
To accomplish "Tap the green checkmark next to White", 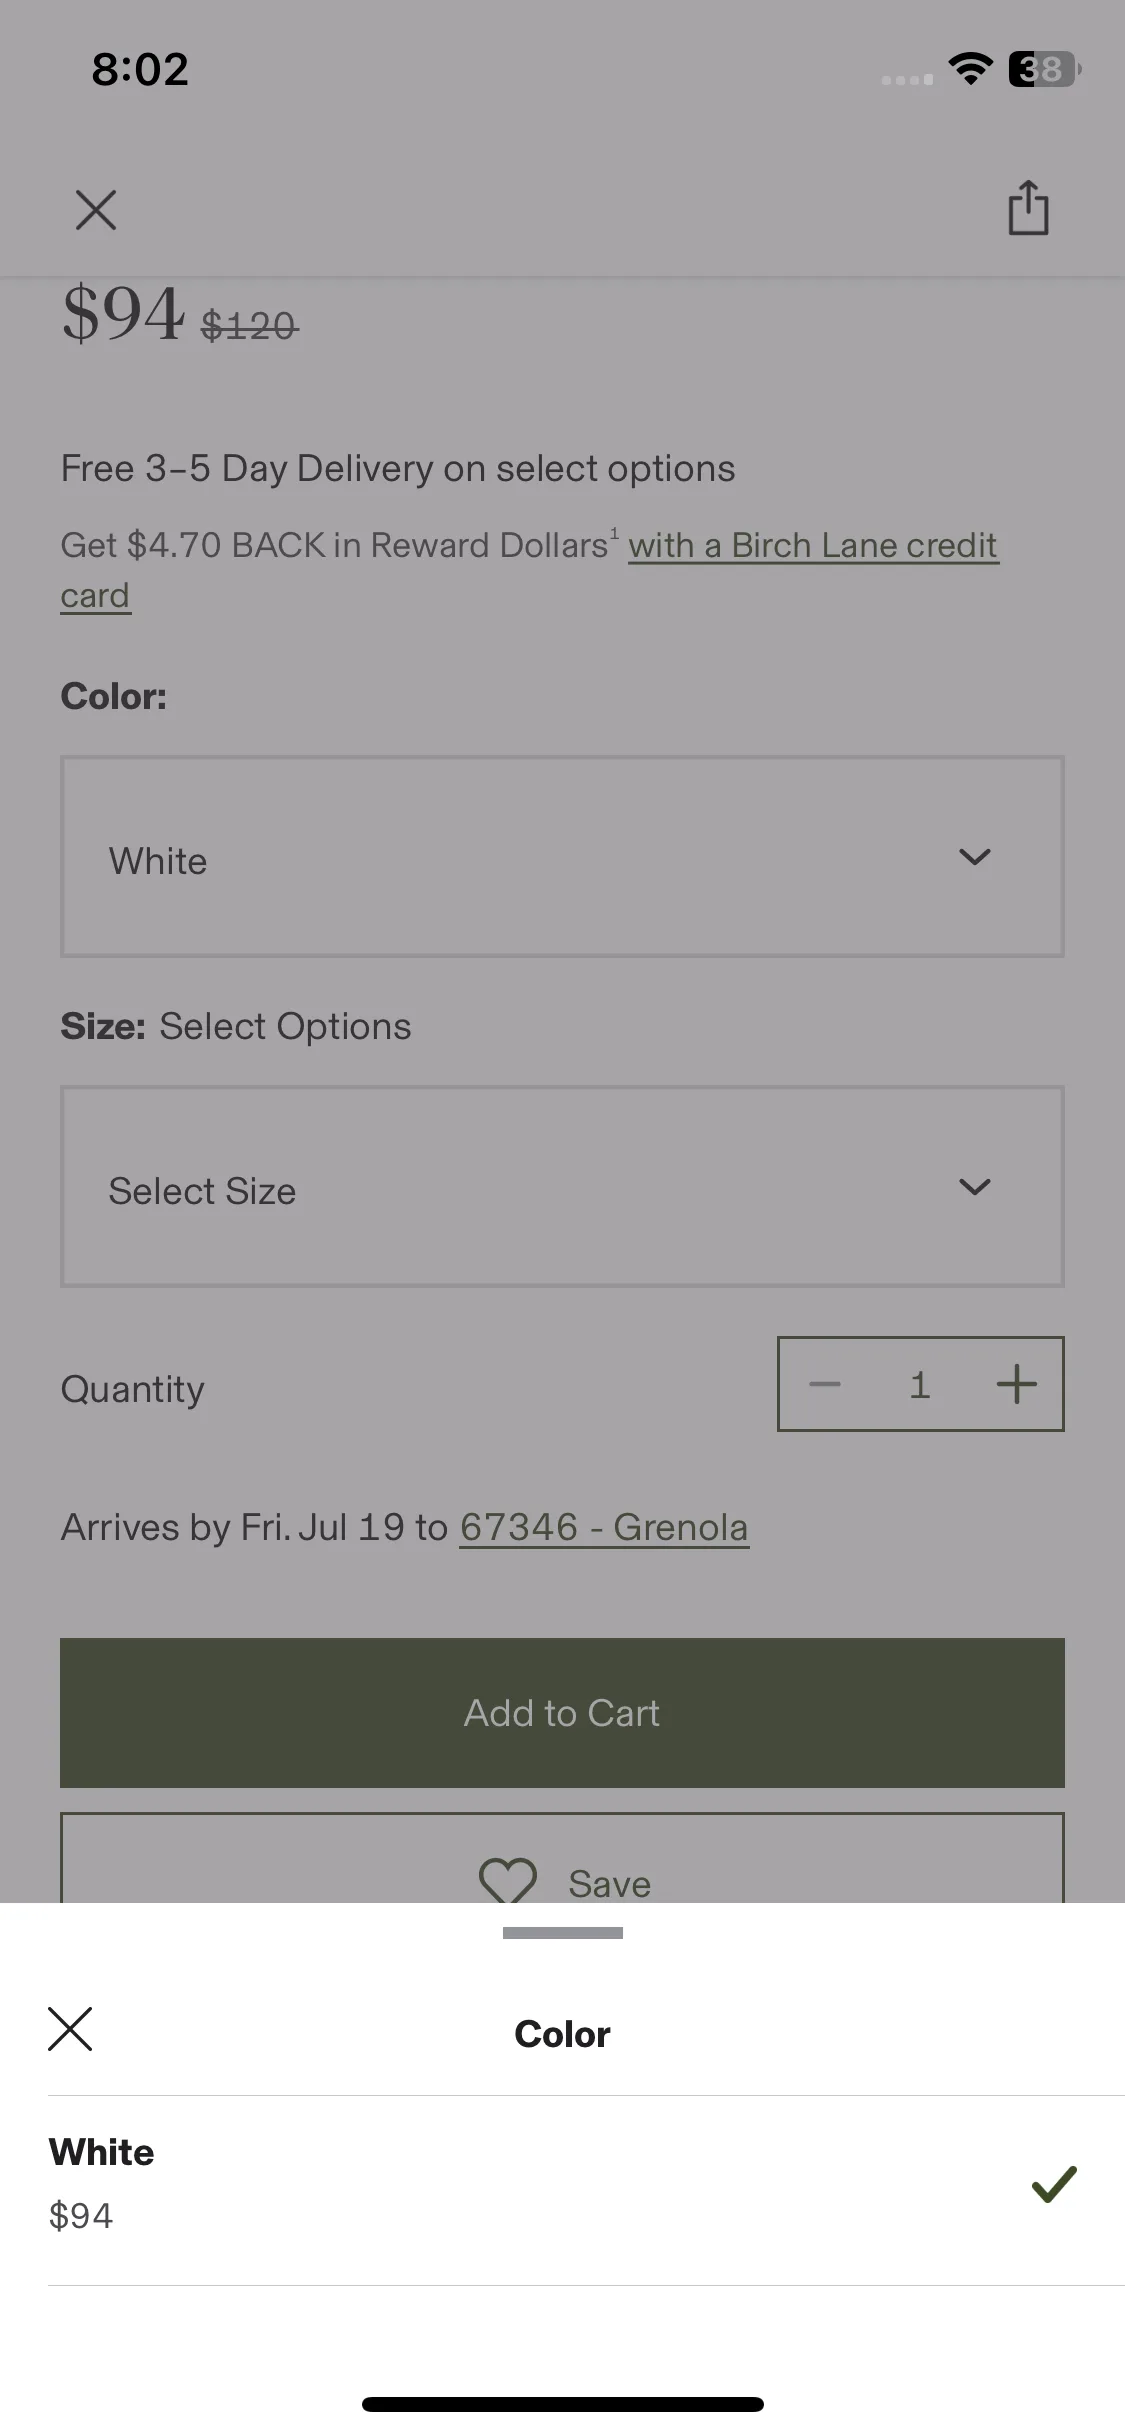I will (1054, 2184).
